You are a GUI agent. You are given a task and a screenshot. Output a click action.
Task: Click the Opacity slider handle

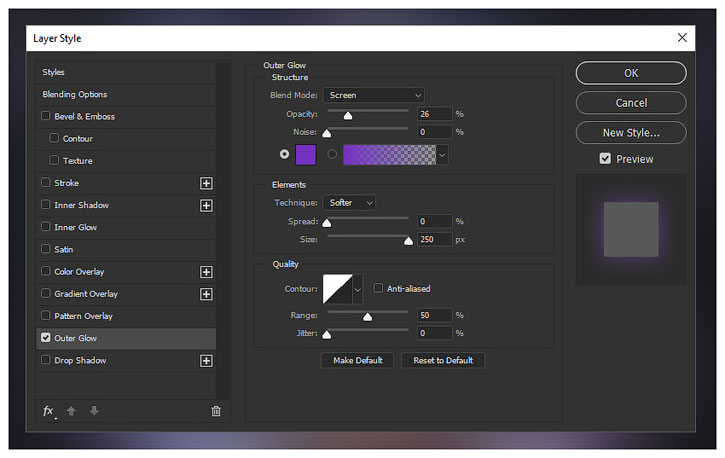pyautogui.click(x=348, y=116)
